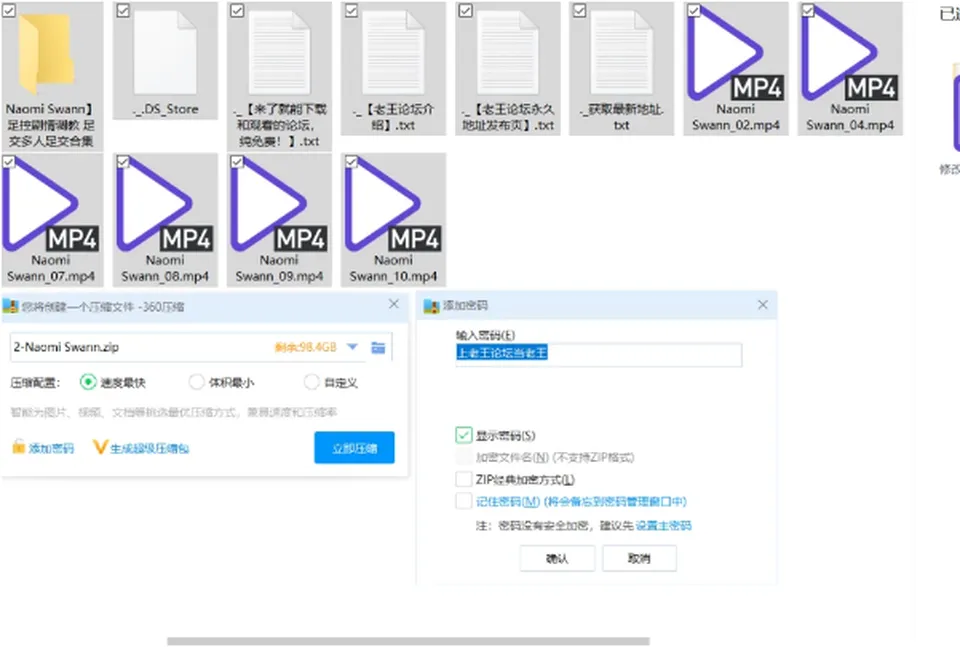Click the Naomi Swann_07.mp4 file icon
The height and width of the screenshot is (647, 960).
[50, 204]
